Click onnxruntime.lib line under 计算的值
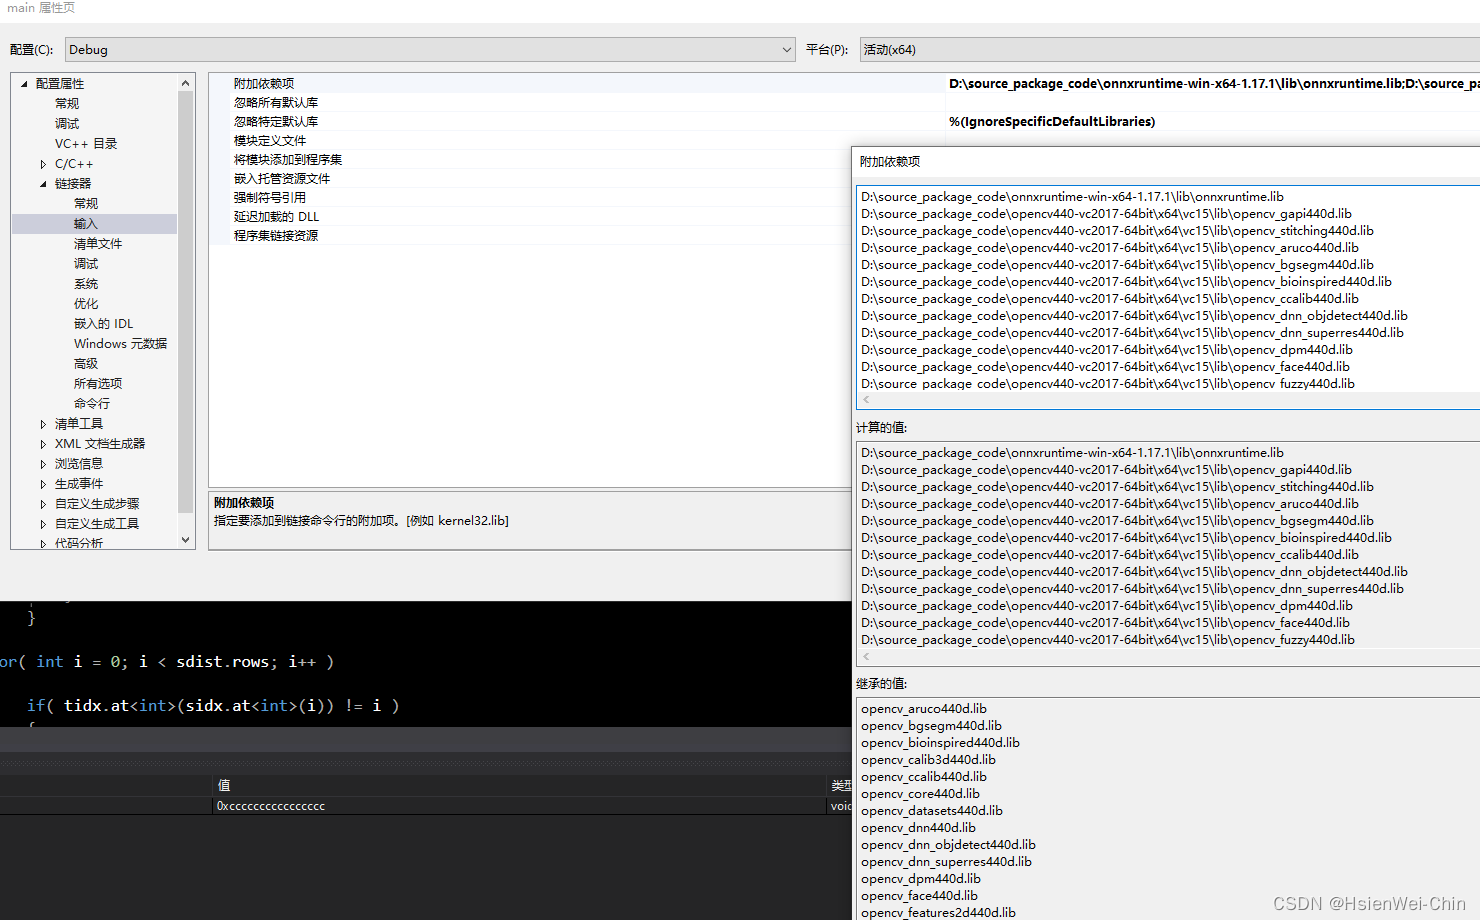 pos(1072,453)
